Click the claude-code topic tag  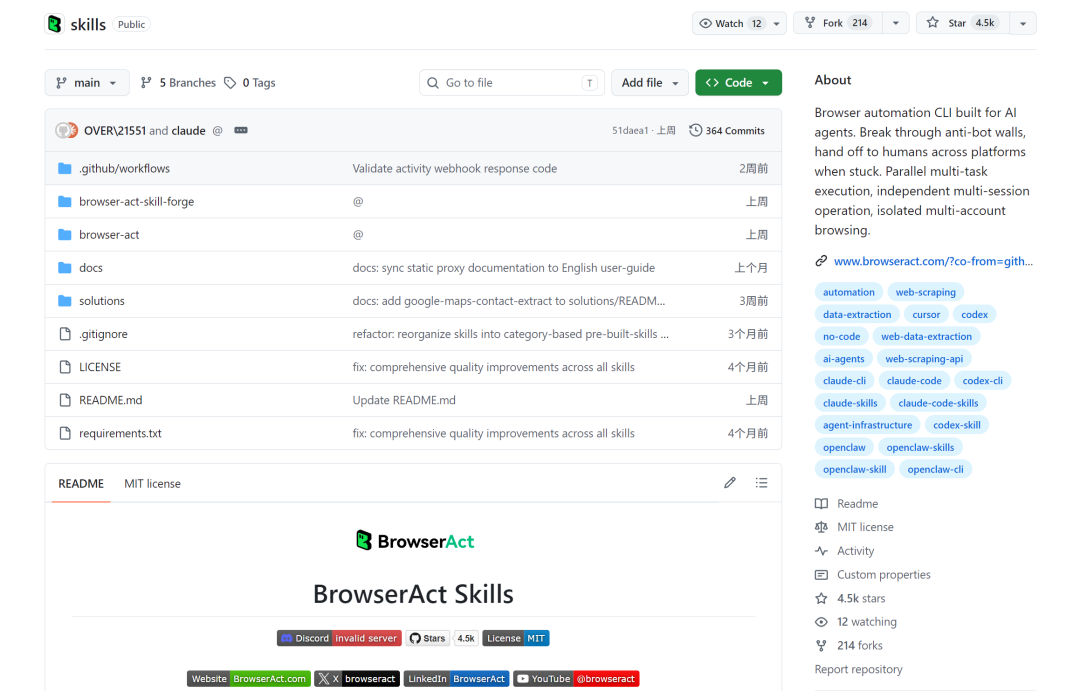coord(914,380)
